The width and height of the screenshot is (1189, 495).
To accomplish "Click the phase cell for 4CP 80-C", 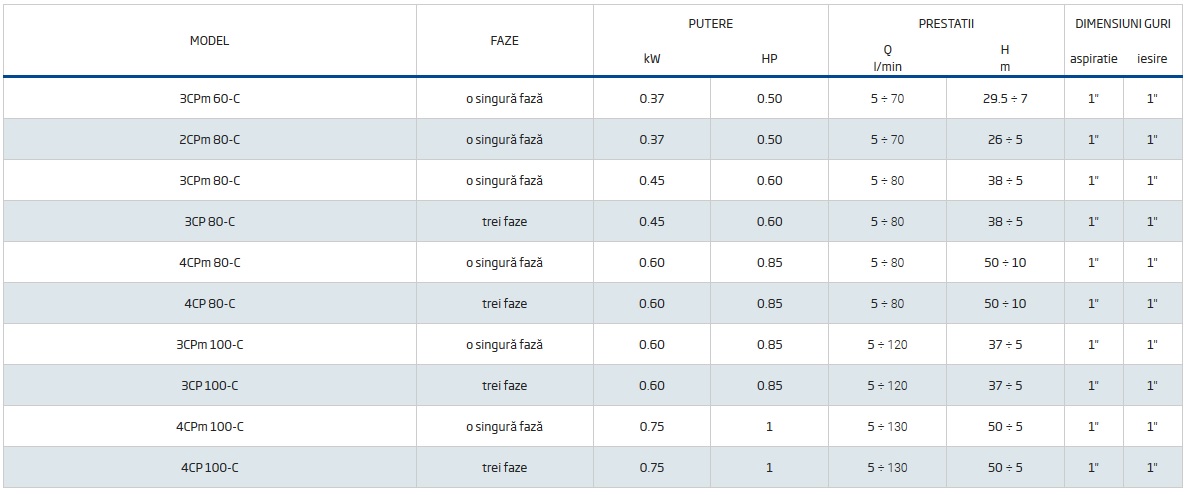I will pos(504,304).
